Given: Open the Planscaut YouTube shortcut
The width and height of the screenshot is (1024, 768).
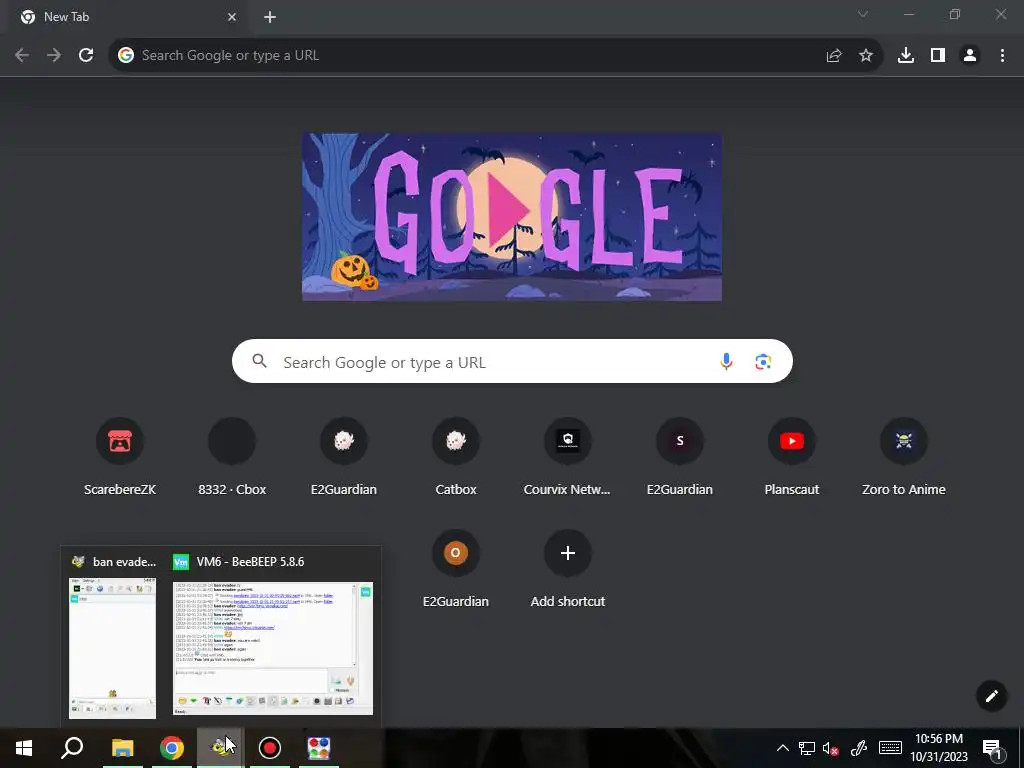Looking at the screenshot, I should tap(792, 458).
